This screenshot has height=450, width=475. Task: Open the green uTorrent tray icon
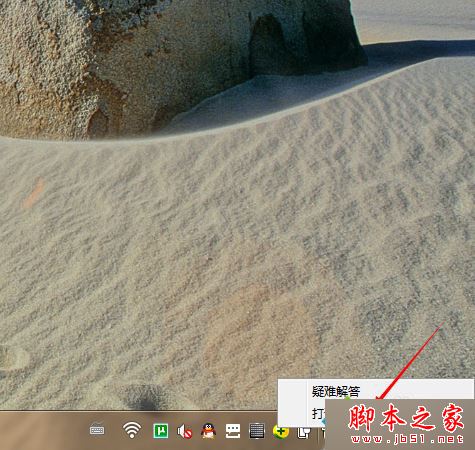pos(161,431)
